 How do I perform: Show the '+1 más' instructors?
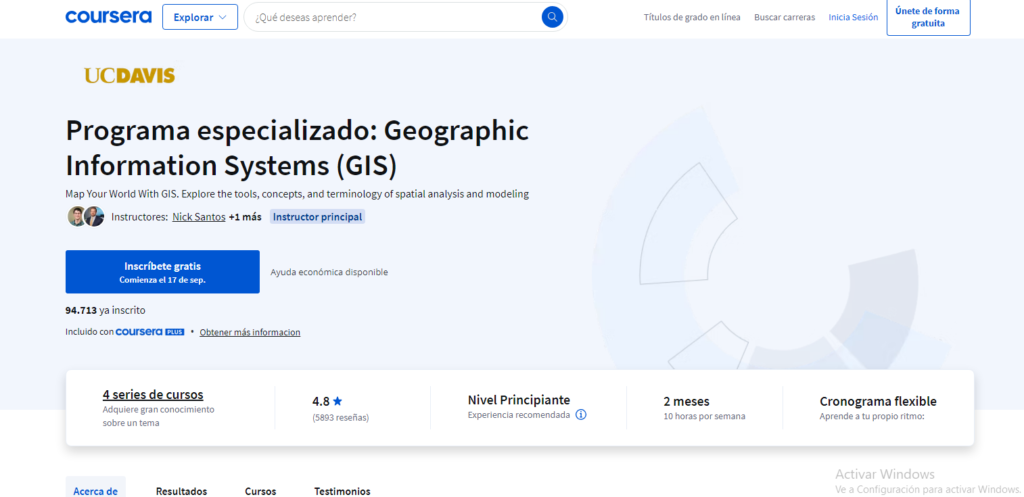245,217
